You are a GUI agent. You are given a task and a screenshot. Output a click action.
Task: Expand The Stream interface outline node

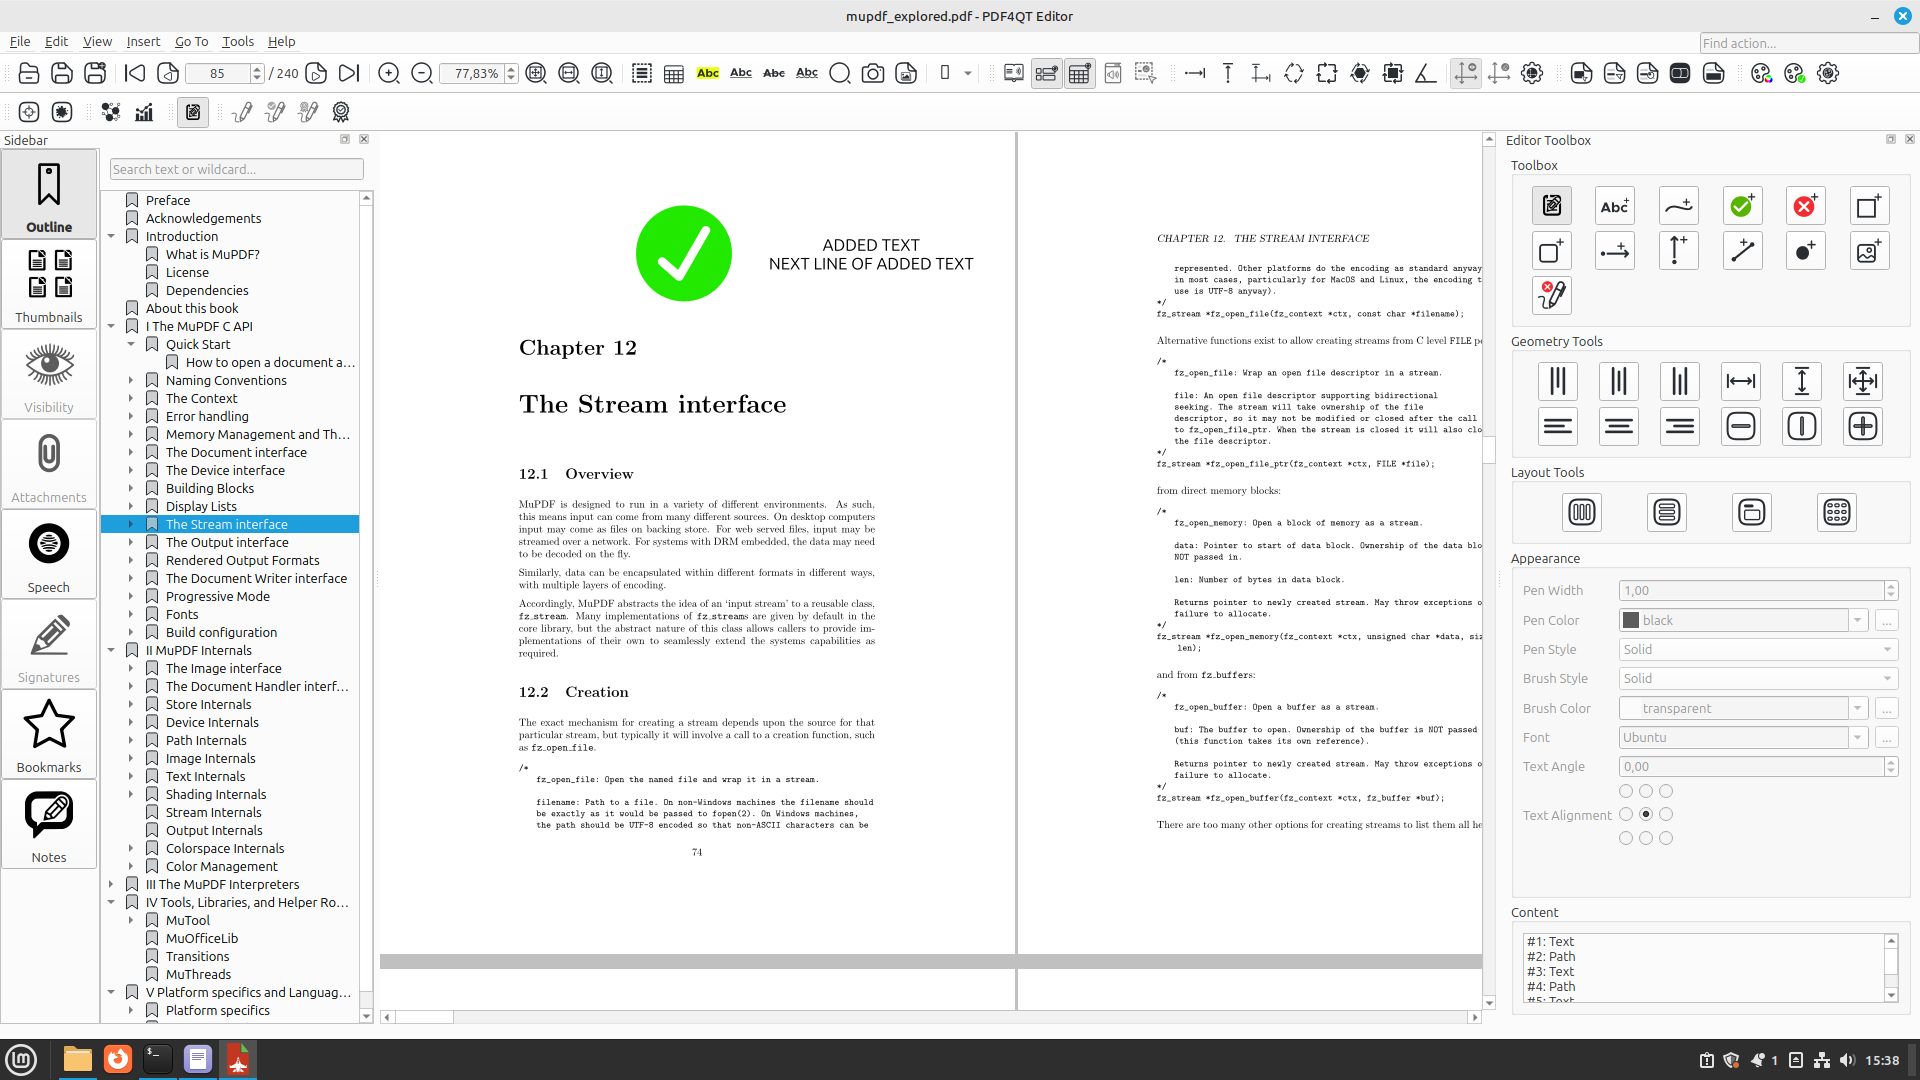[131, 525]
